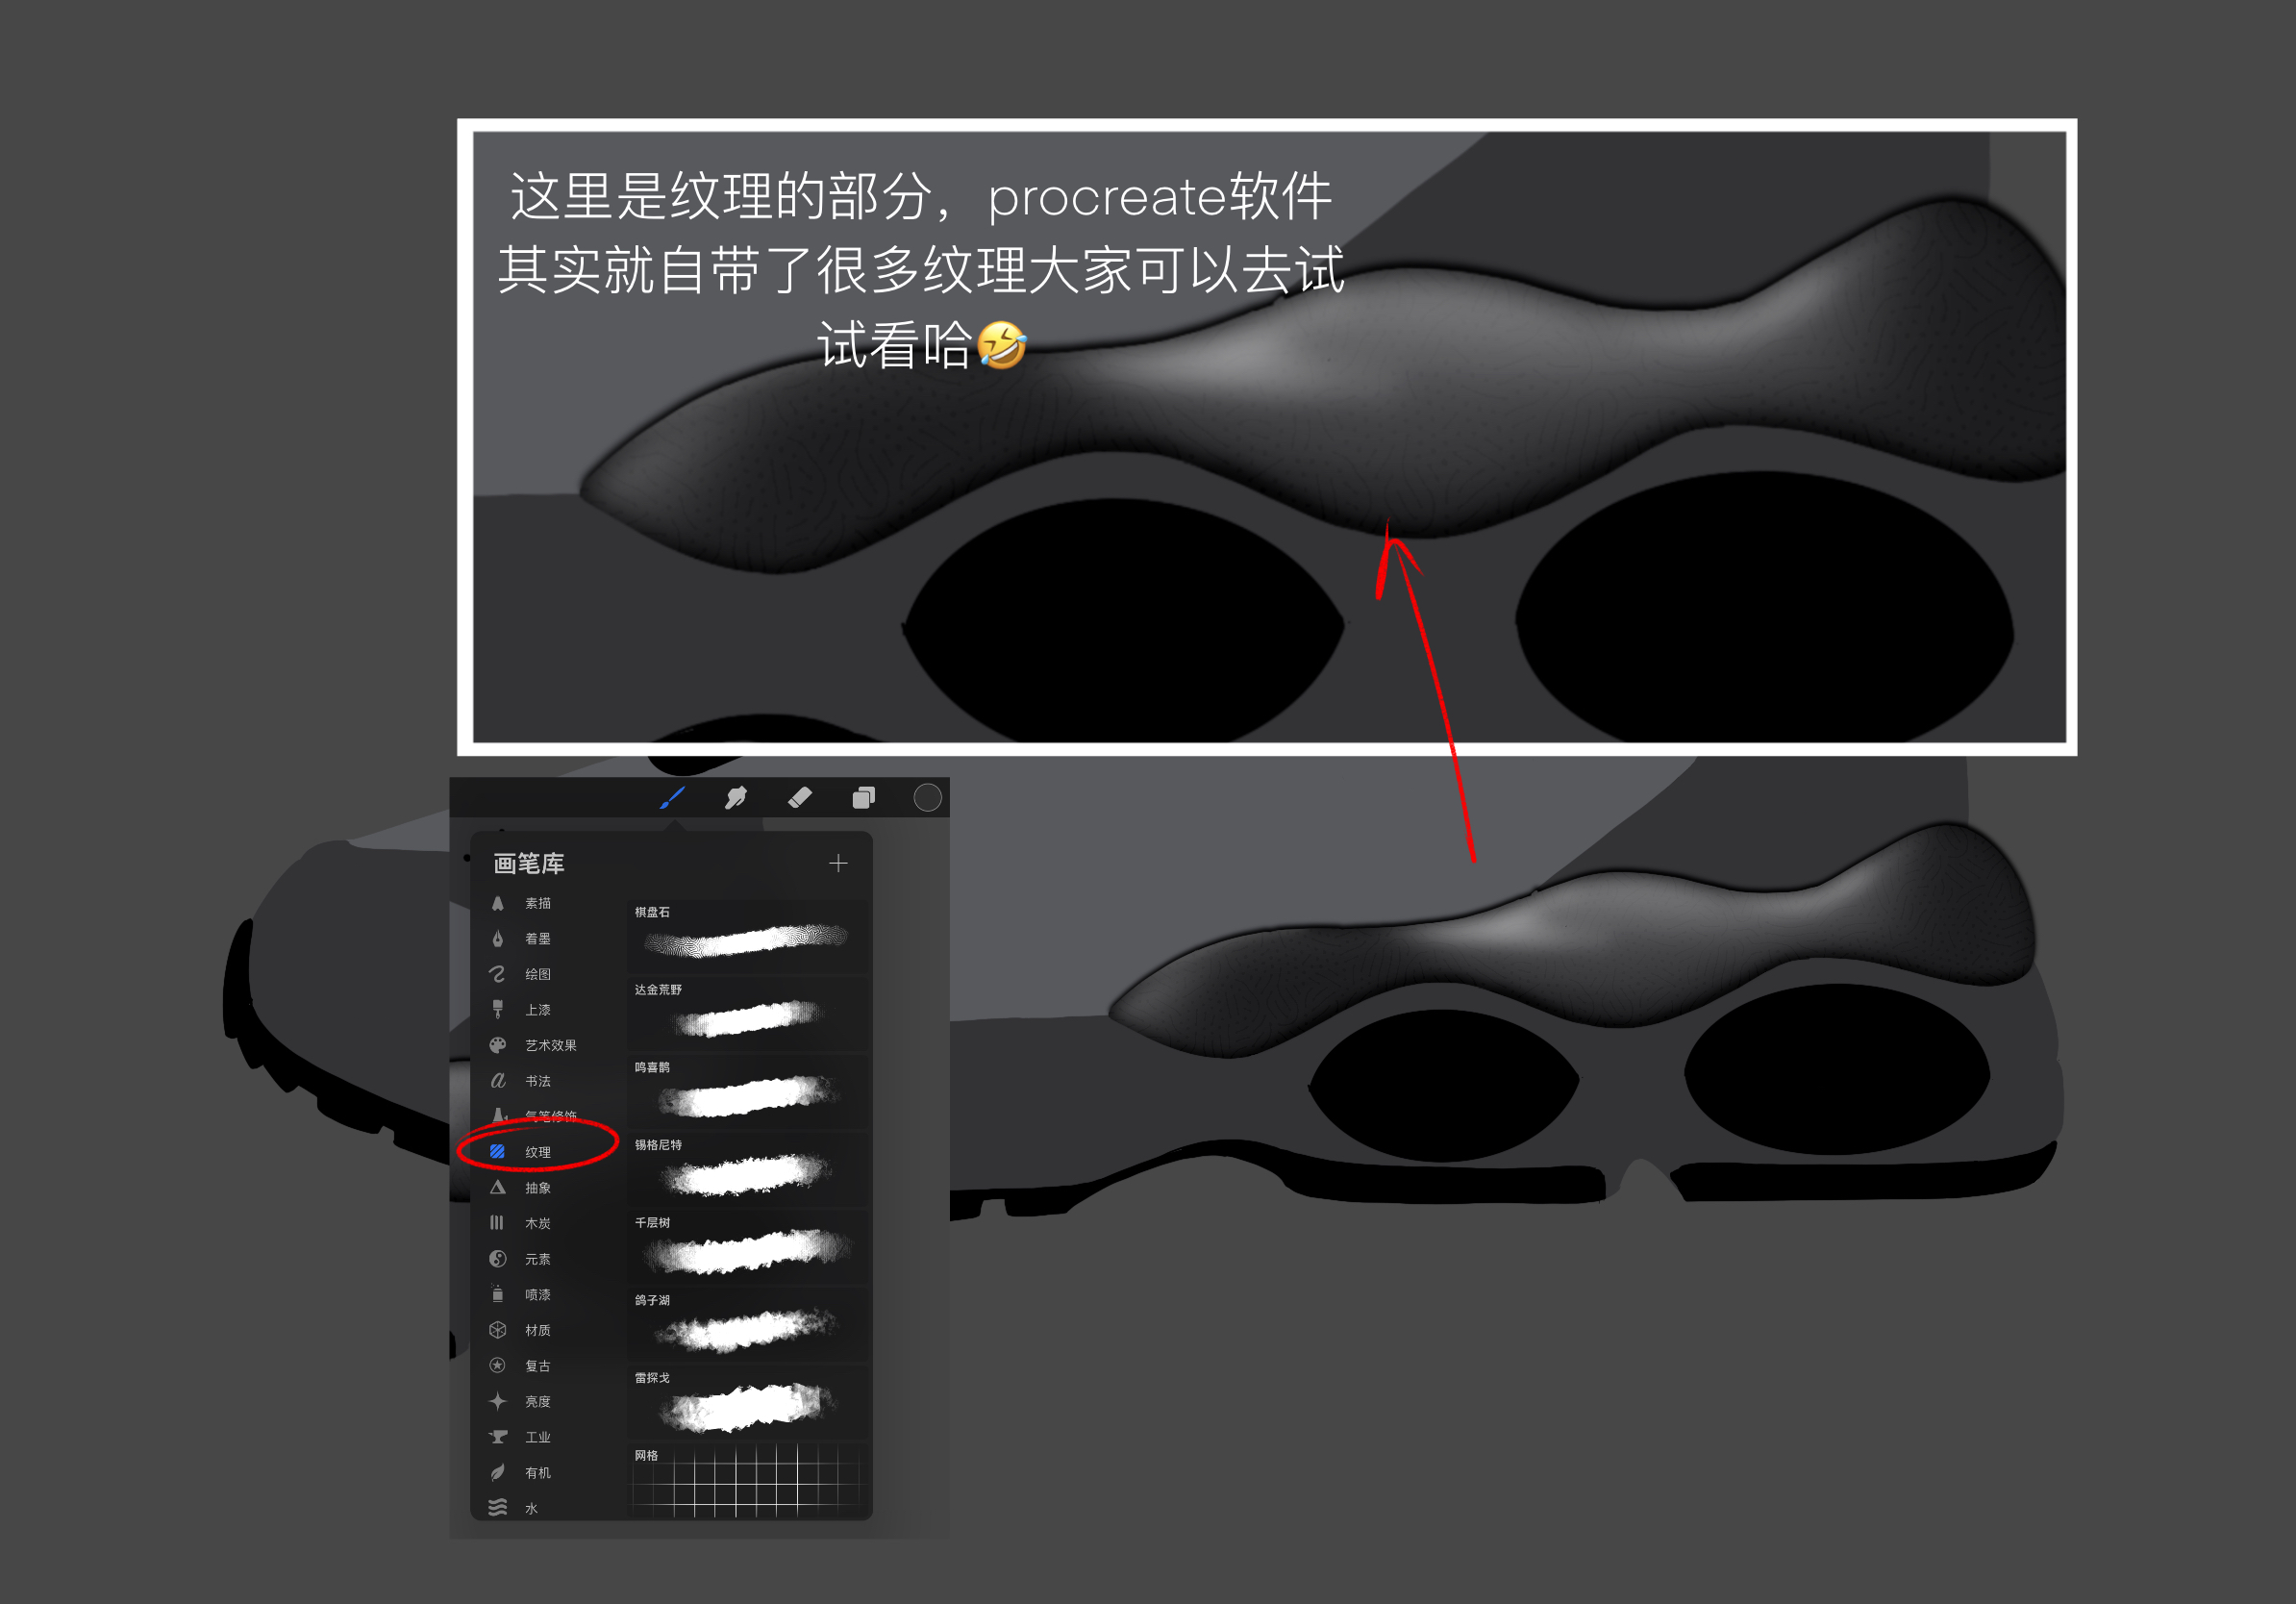Click the circled 纹理 textures category icon

(x=498, y=1152)
